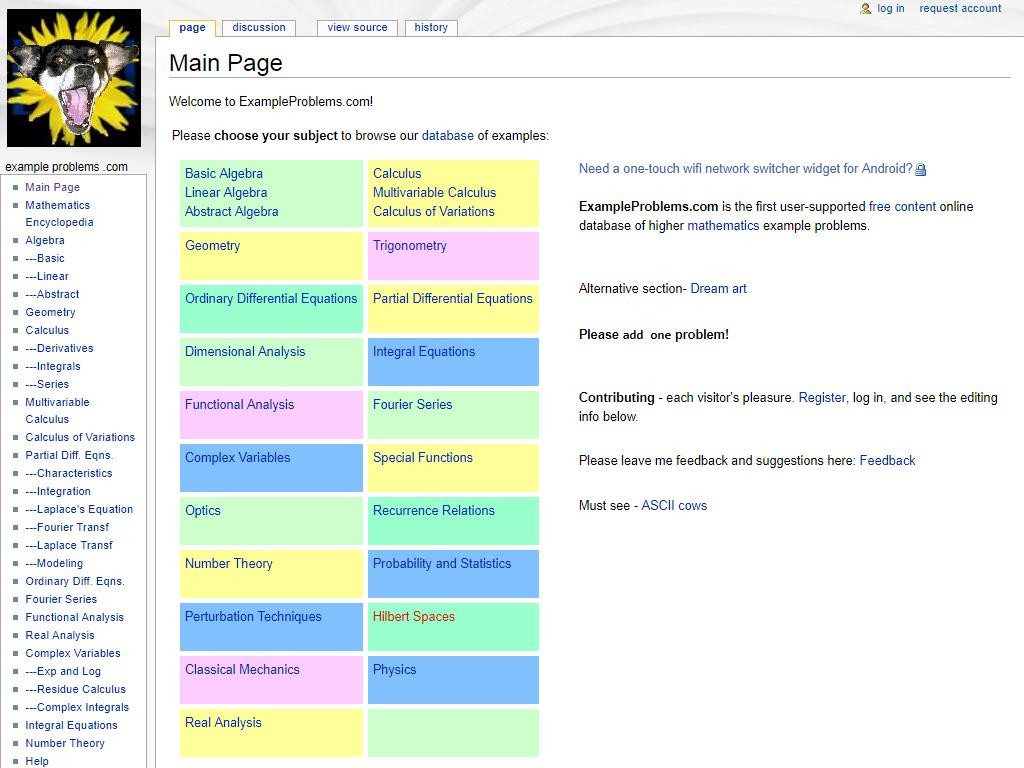Open Calculus of Variations in subject table
This screenshot has height=768, width=1024.
click(x=433, y=212)
